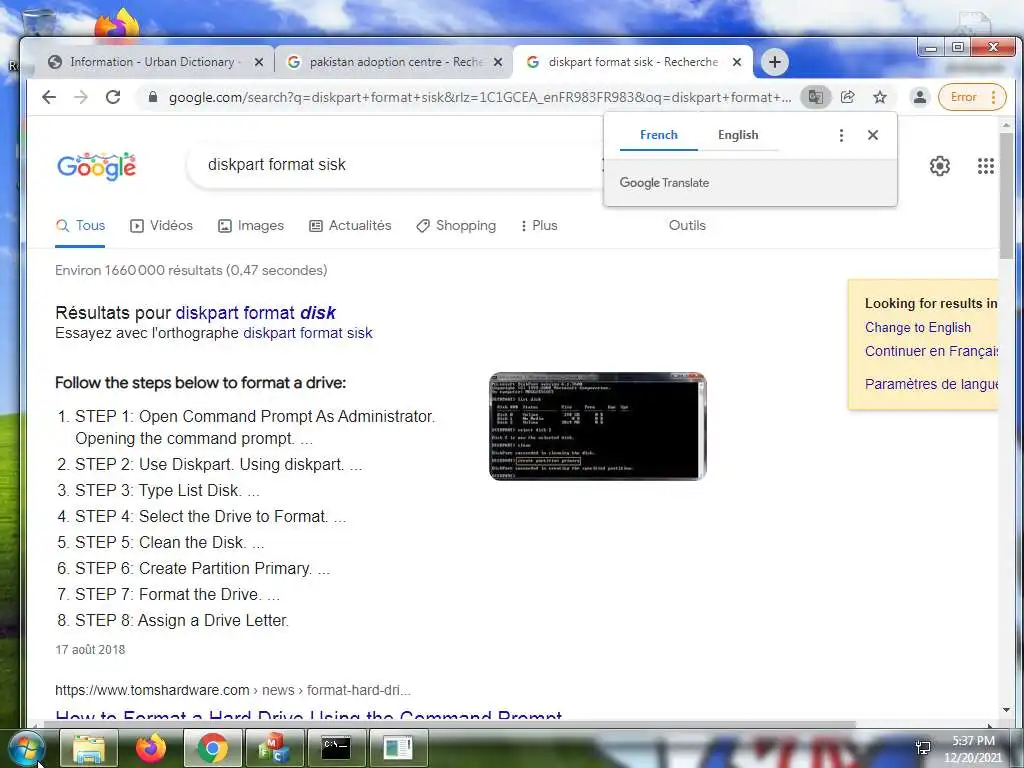Click Continuer en Français link
This screenshot has width=1024, height=768.
[931, 351]
